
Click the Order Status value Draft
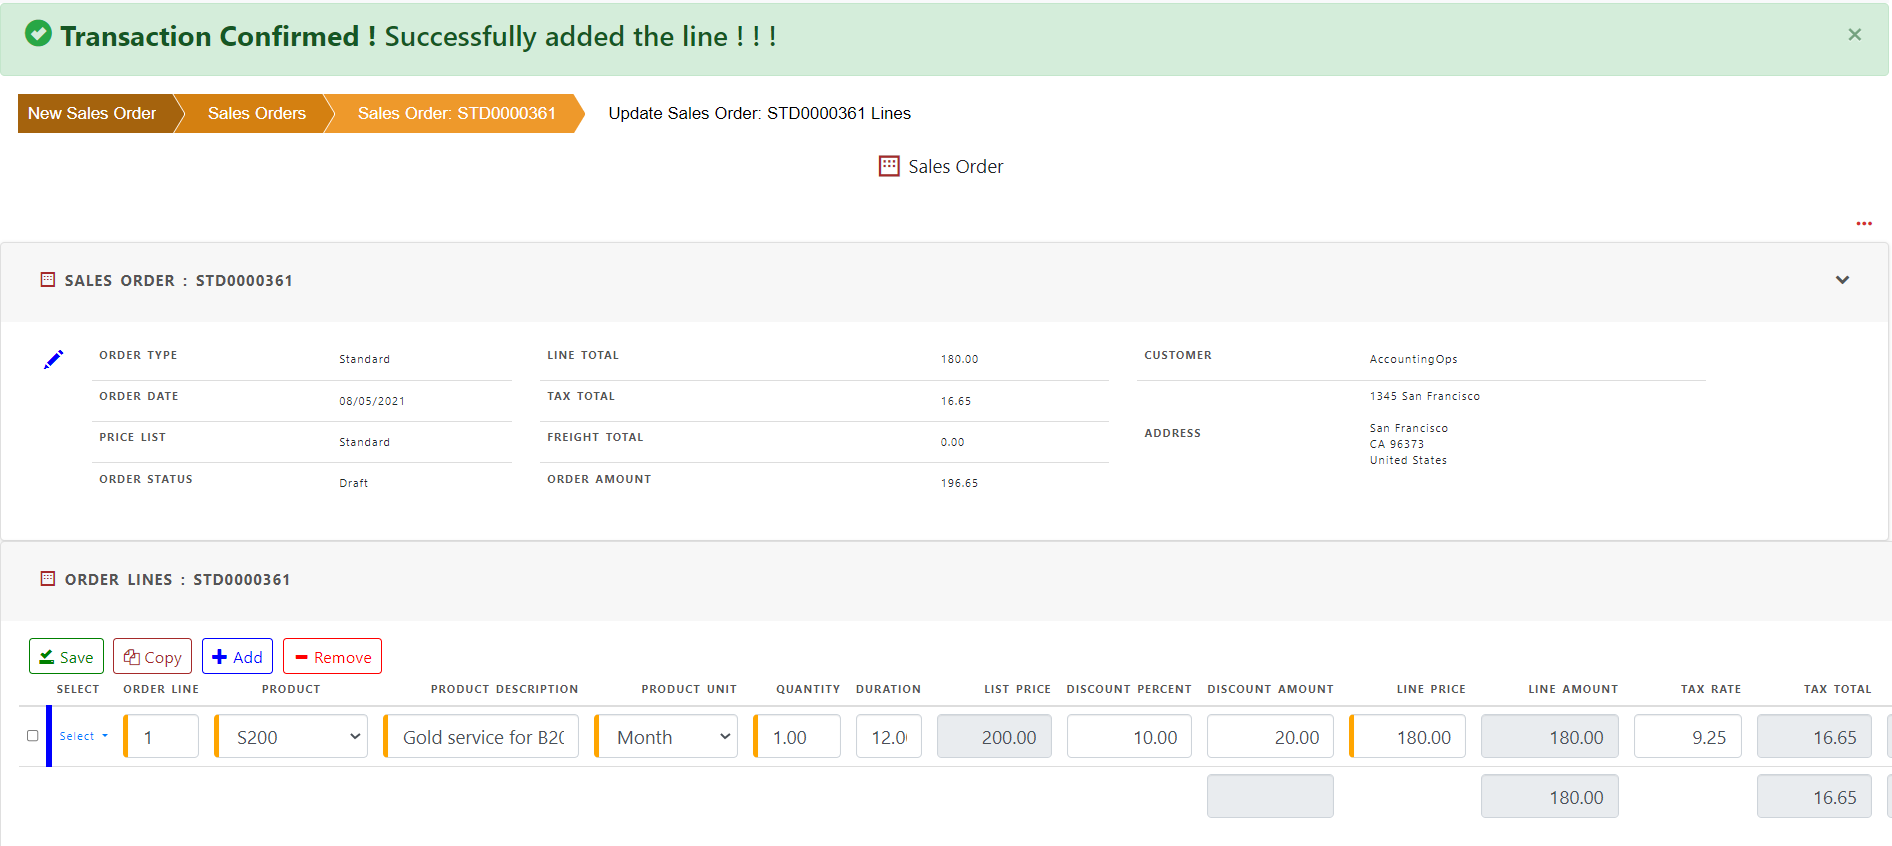point(353,483)
